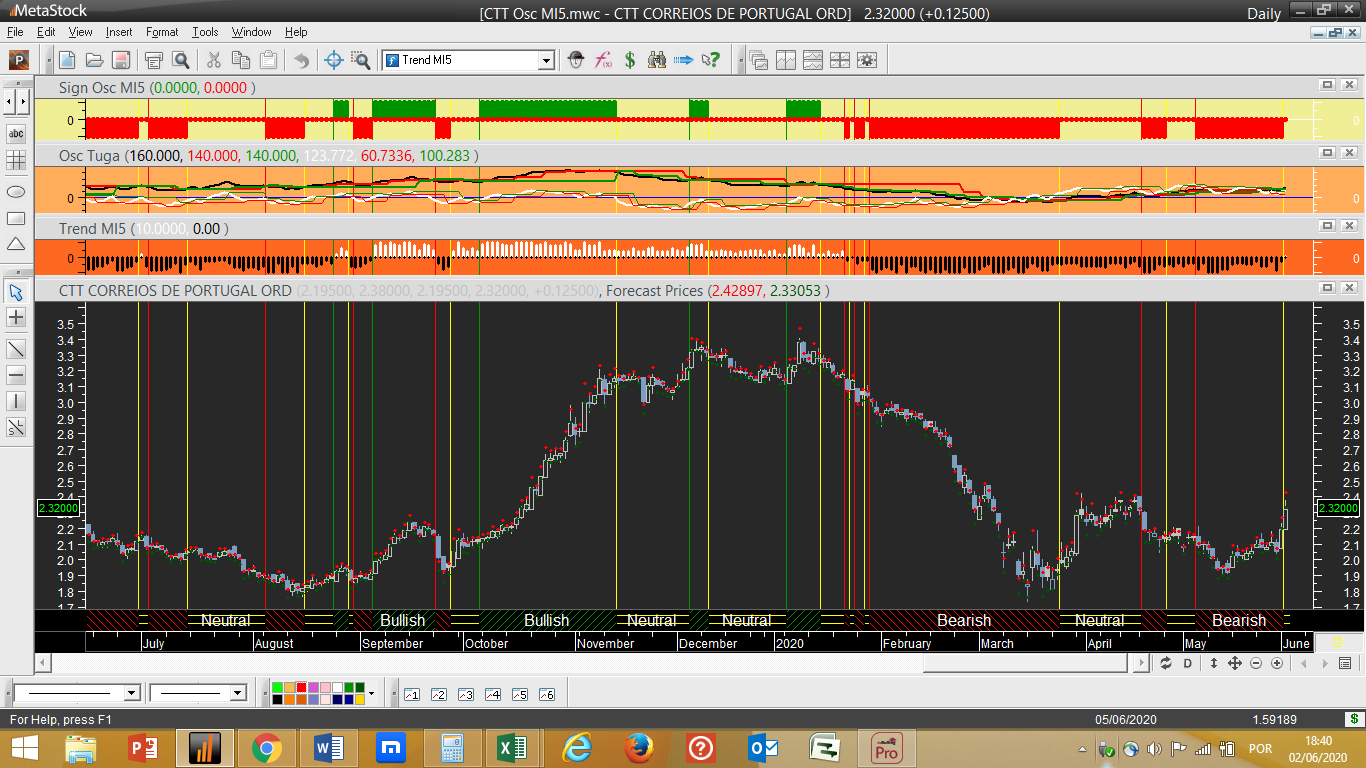Screen dimensions: 1366x768
Task: Expand the Trend MI5 indicator dropdown
Action: [546, 60]
